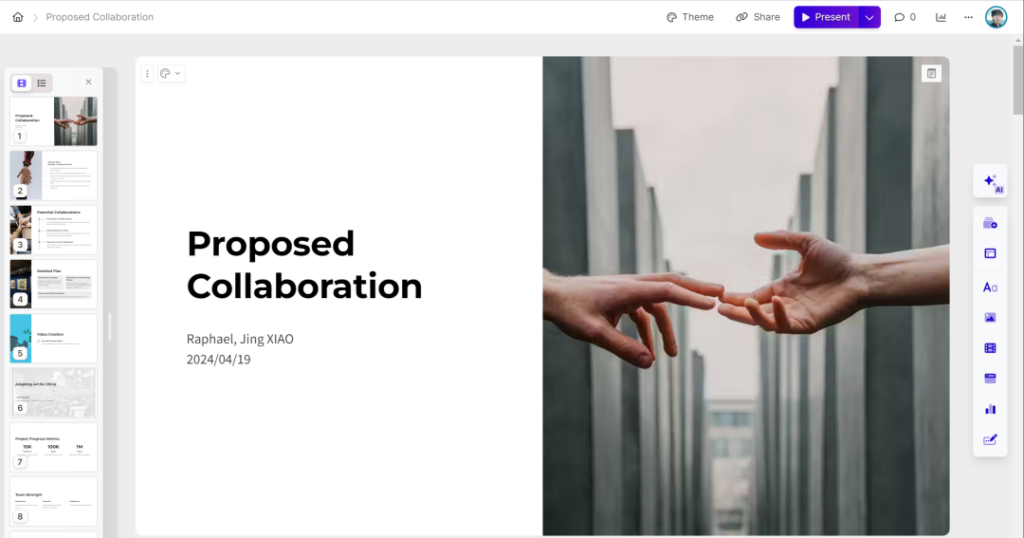Click the Present button
The width and height of the screenshot is (1024, 538).
826,17
